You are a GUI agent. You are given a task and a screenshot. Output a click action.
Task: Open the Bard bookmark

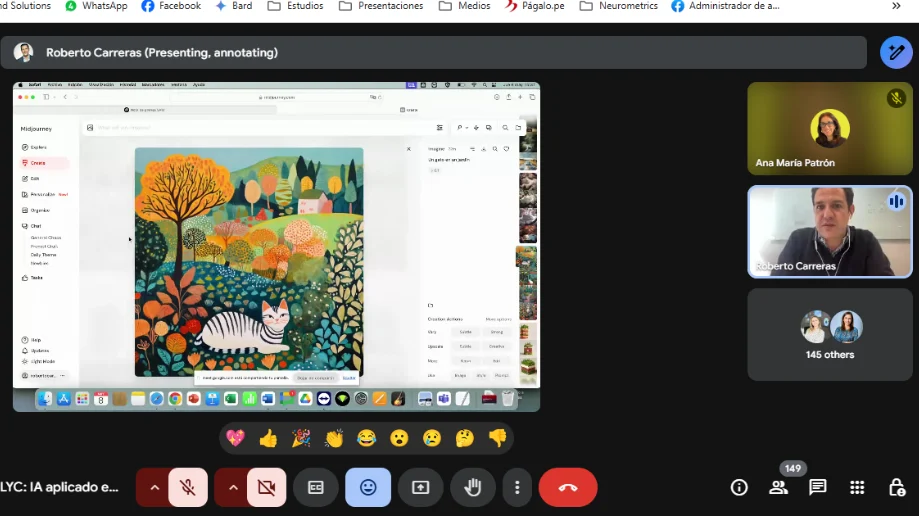(x=234, y=6)
